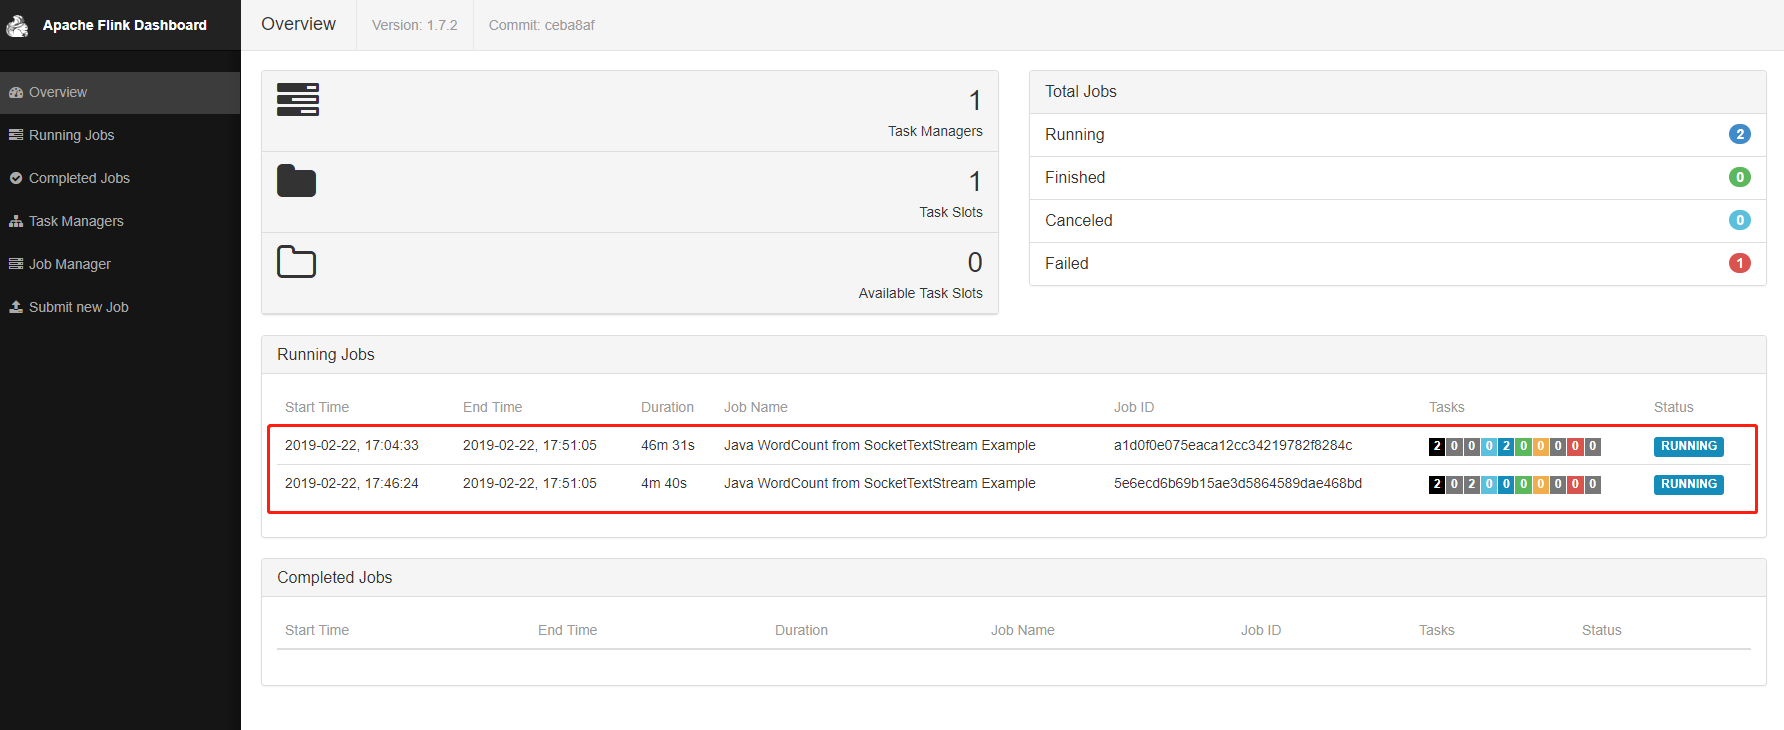1784x730 pixels.
Task: Click the Submit new Job upload icon
Action: (16, 307)
